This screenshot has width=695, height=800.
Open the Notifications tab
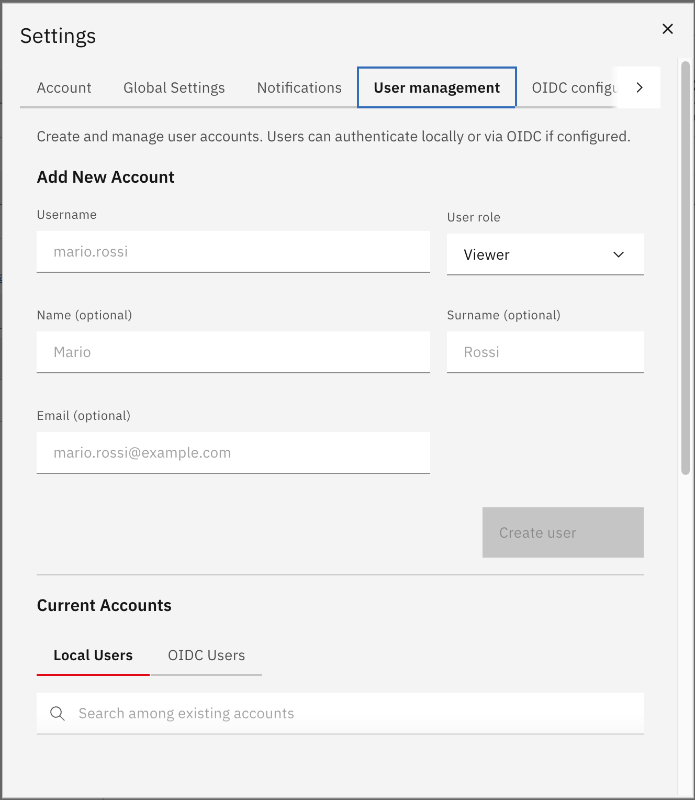click(299, 88)
